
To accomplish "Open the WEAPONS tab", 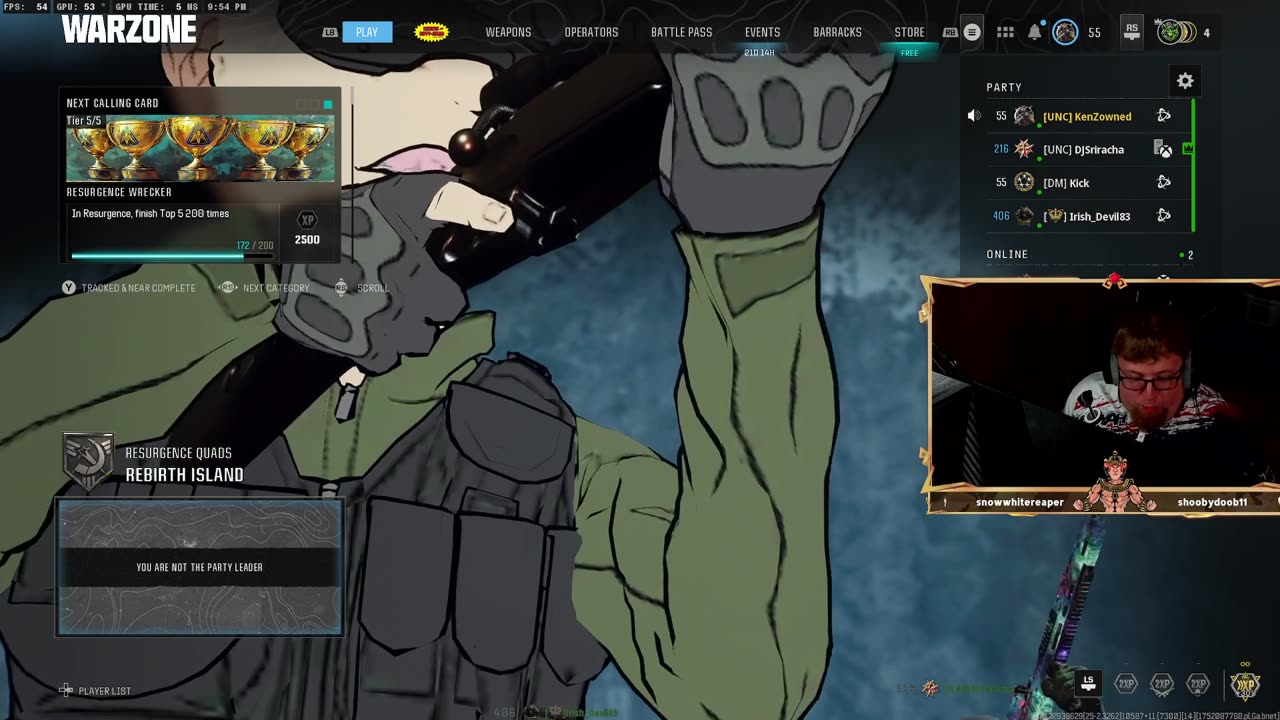I will pyautogui.click(x=508, y=32).
